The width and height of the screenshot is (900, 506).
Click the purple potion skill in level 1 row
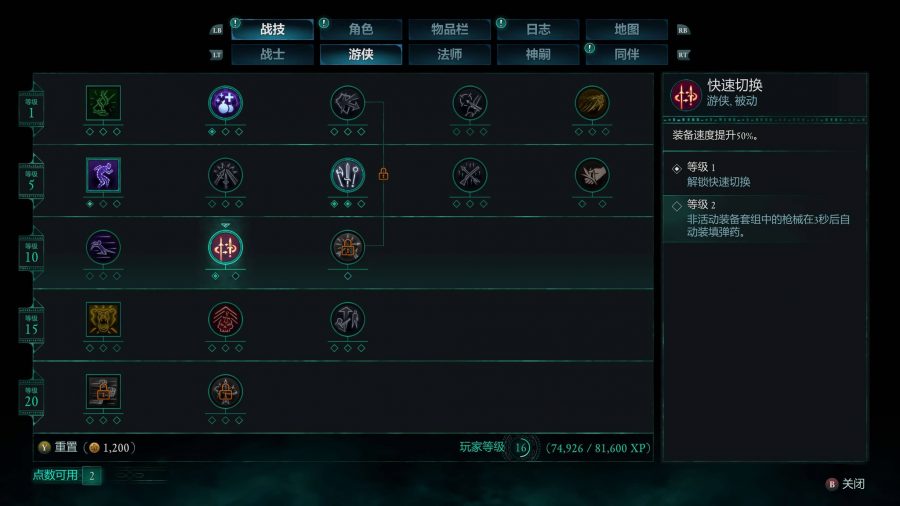(225, 103)
